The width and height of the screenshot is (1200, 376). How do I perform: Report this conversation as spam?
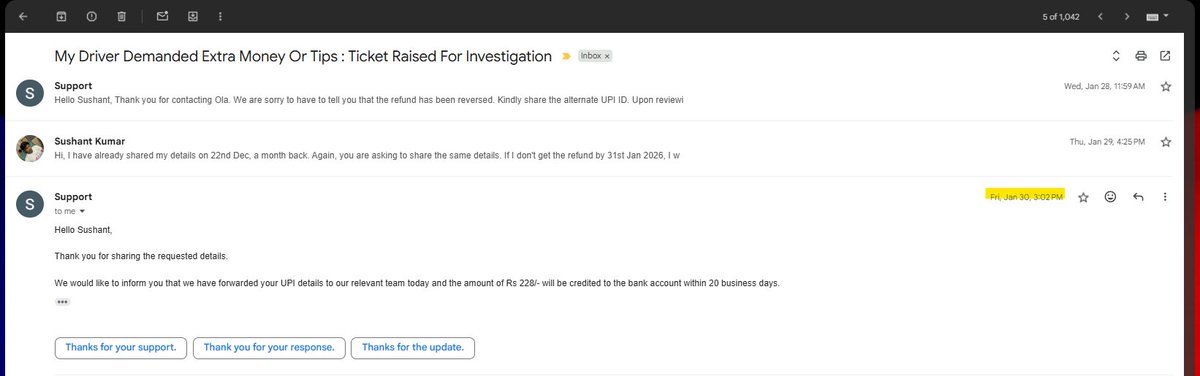tap(91, 17)
